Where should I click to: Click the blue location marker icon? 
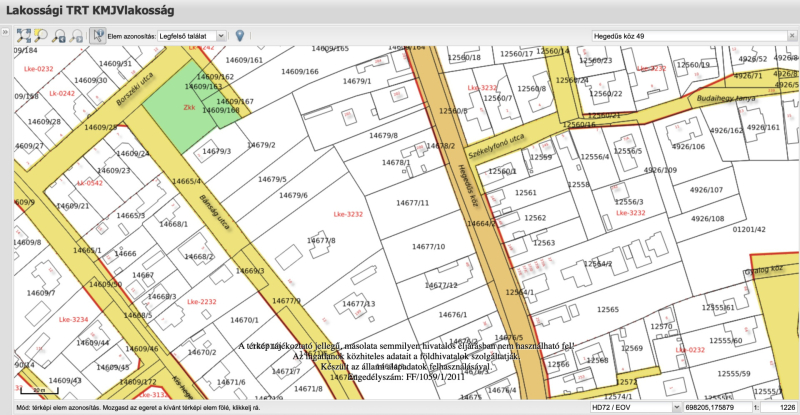(x=239, y=35)
